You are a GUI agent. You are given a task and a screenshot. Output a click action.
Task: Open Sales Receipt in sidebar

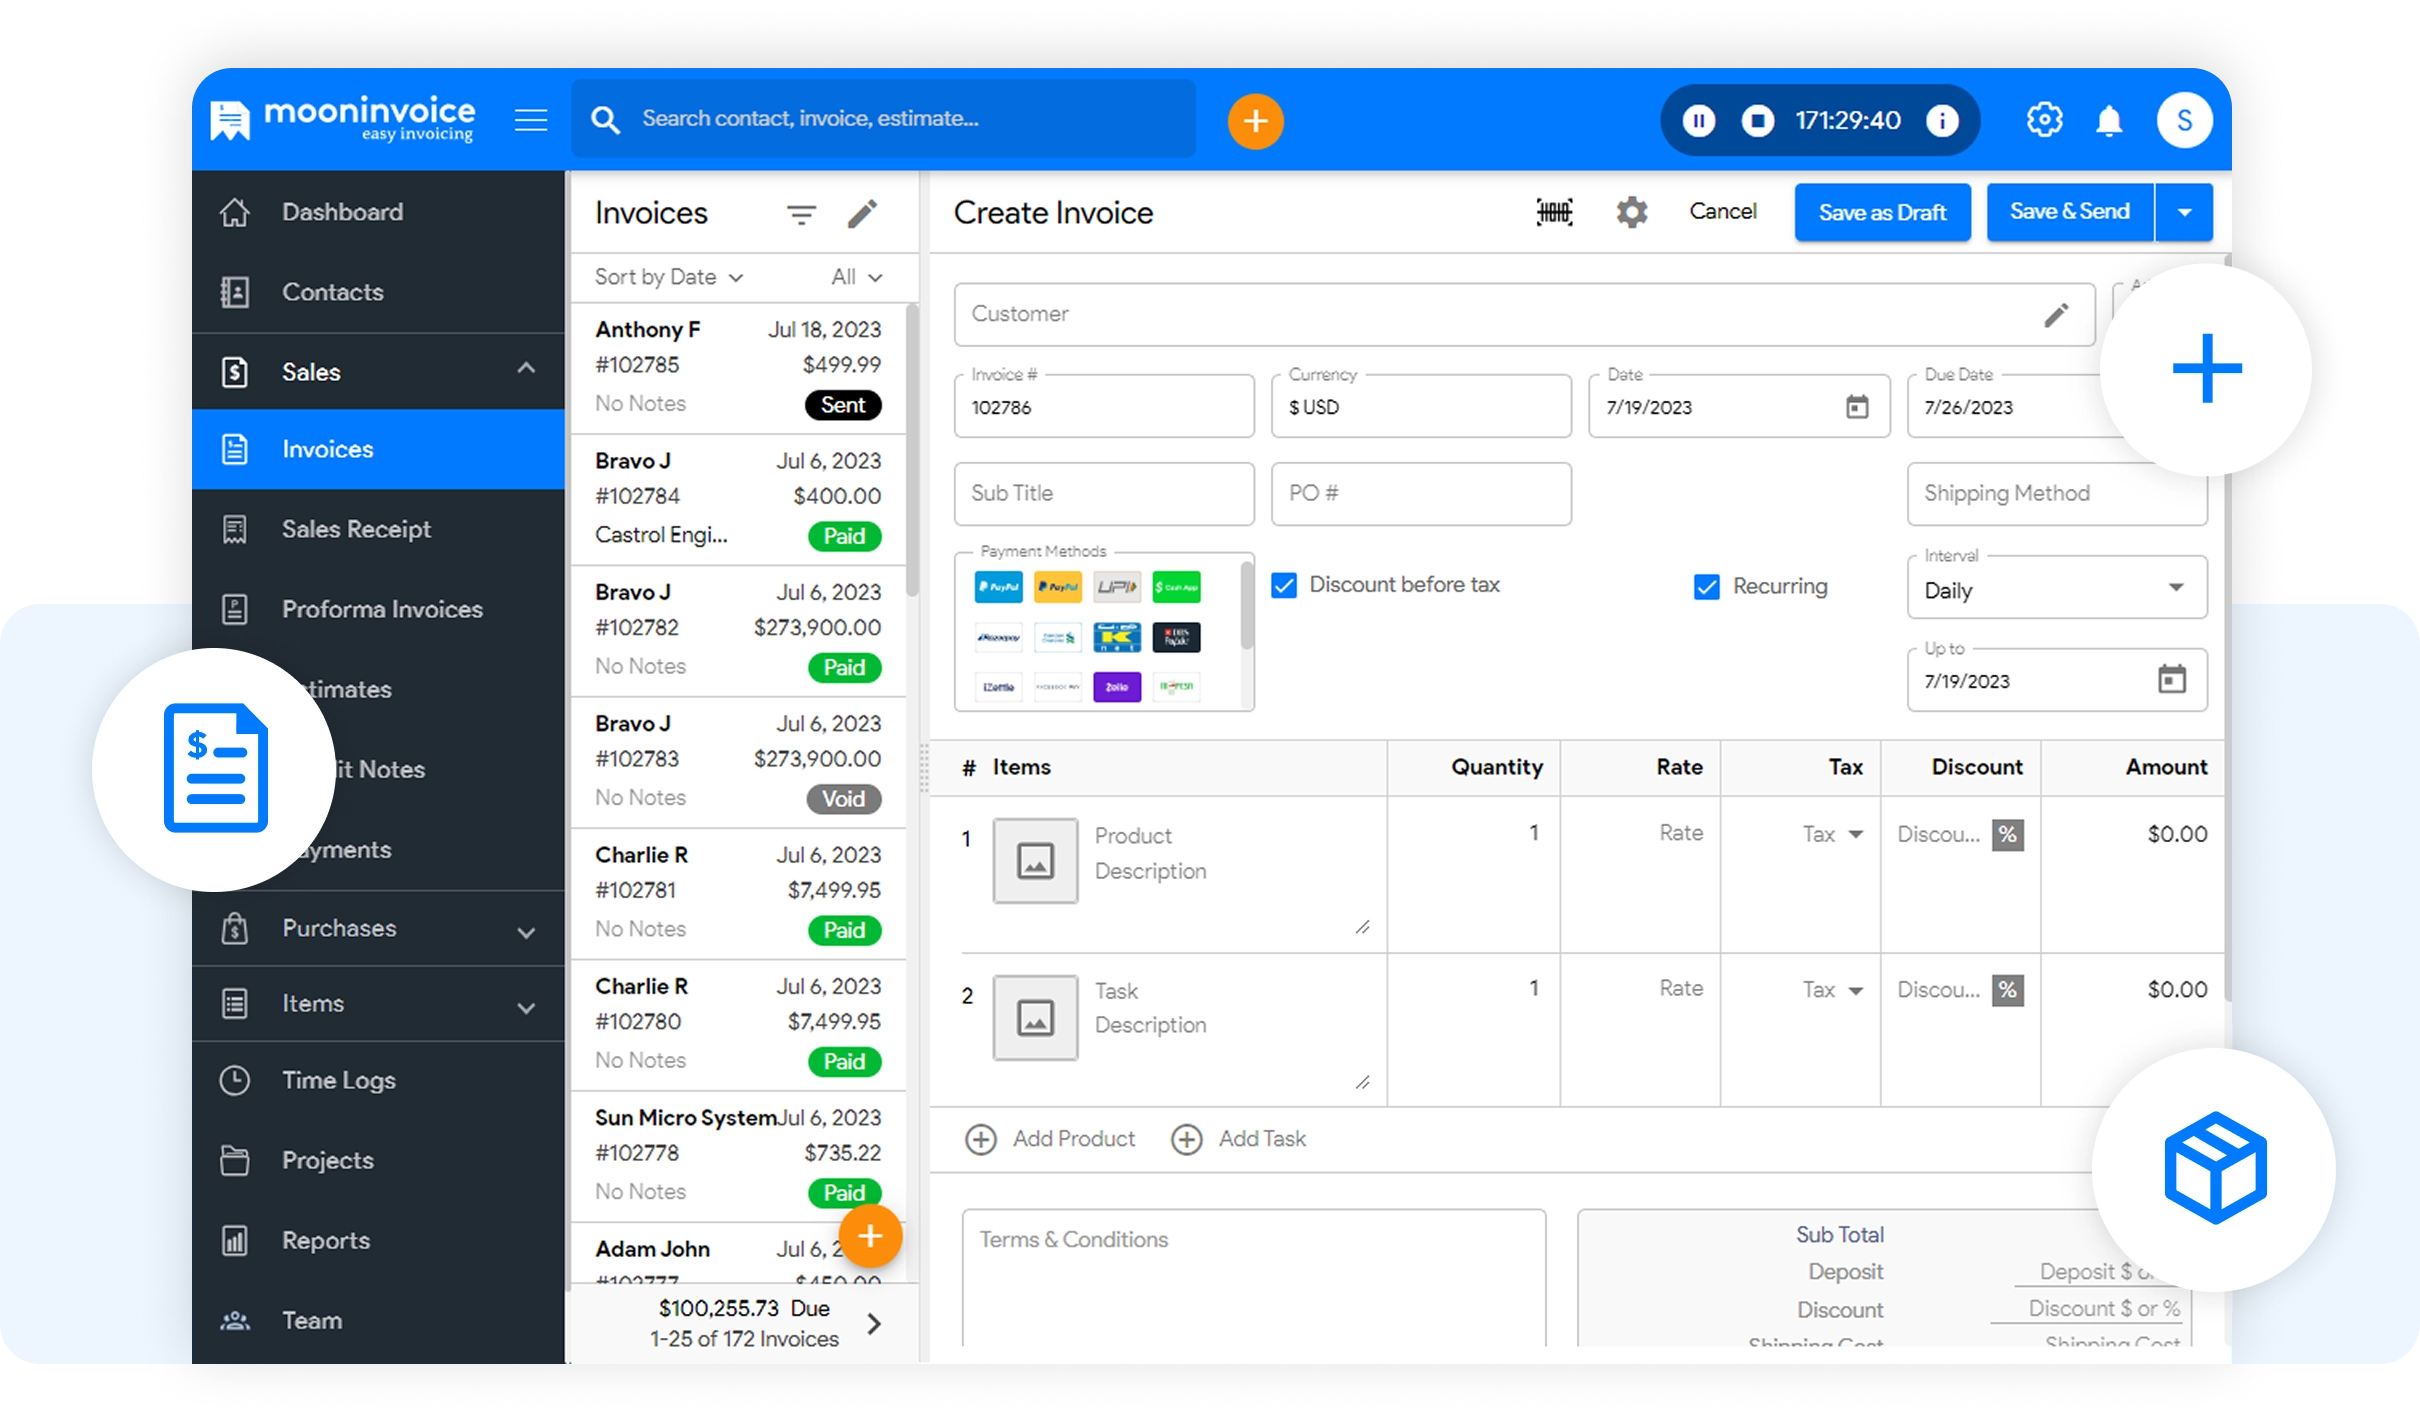(x=356, y=529)
